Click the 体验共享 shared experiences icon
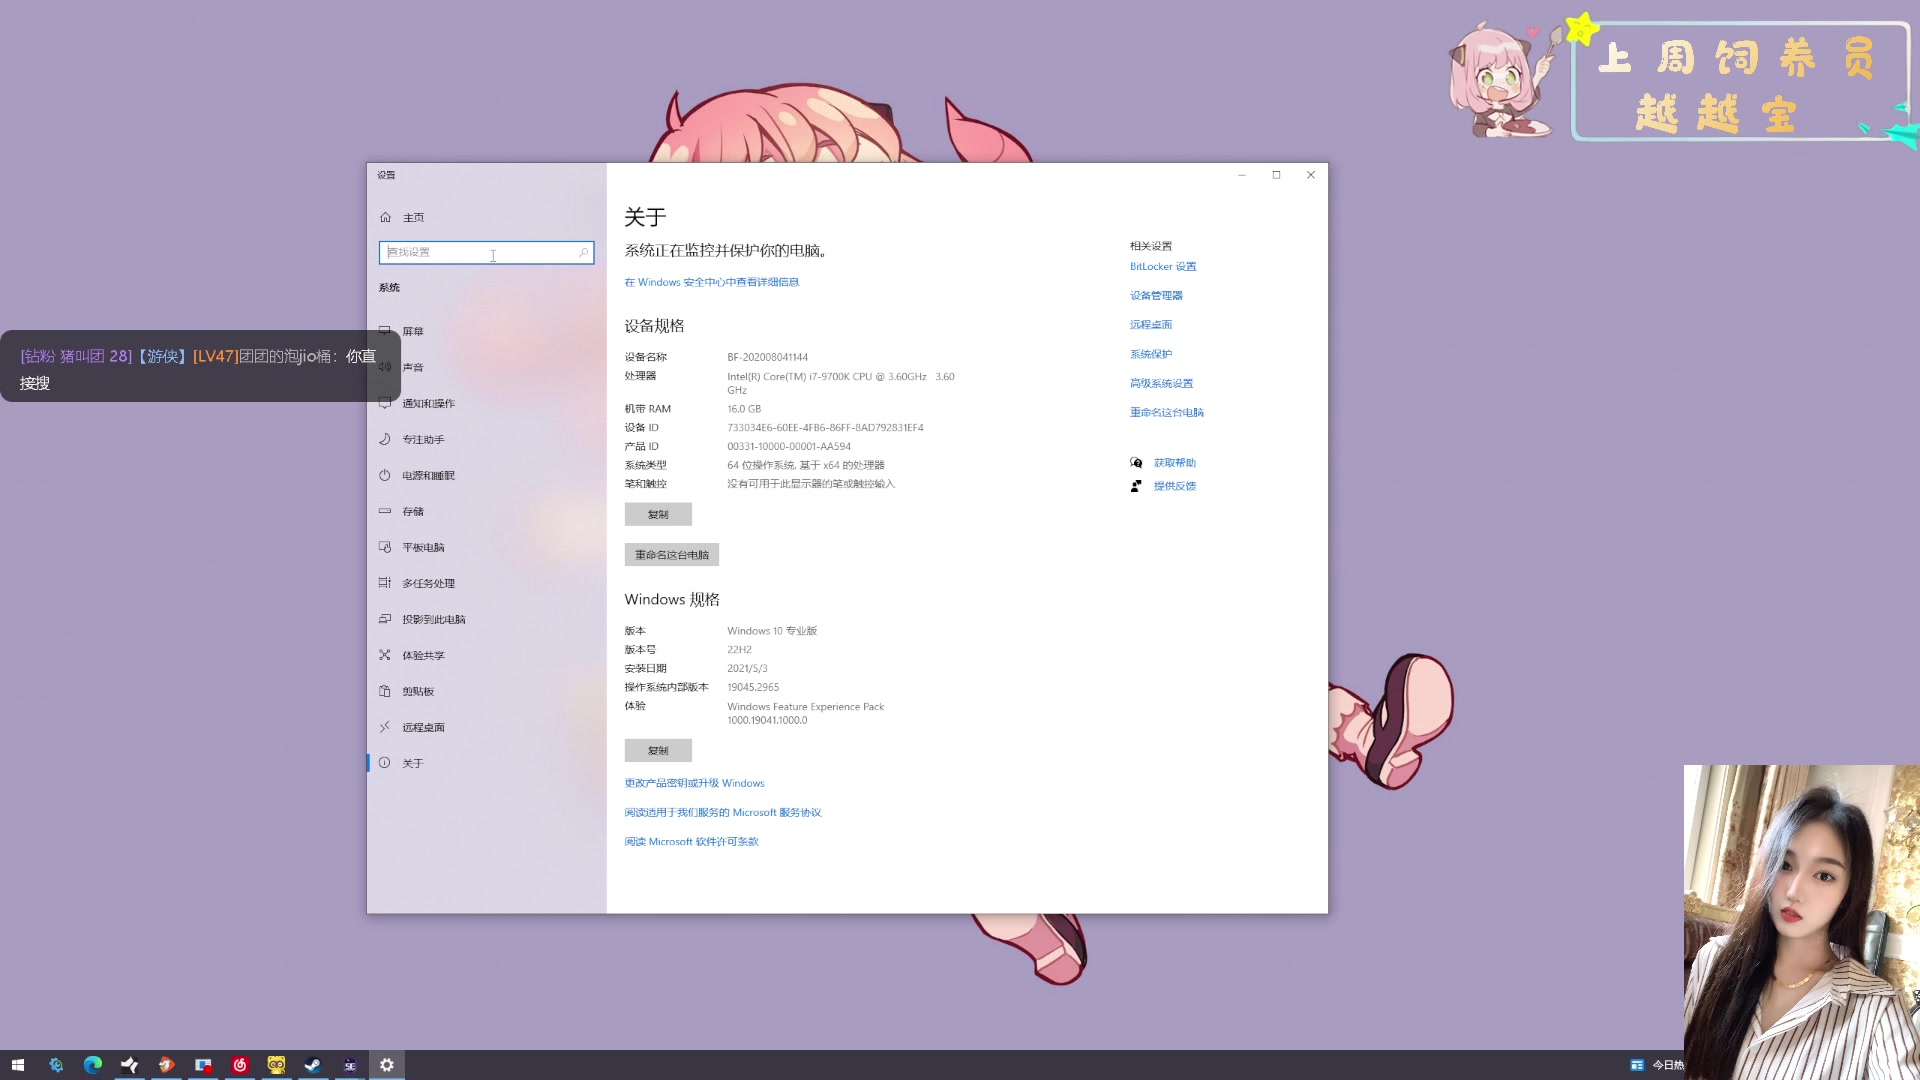This screenshot has width=1920, height=1080. [385, 655]
